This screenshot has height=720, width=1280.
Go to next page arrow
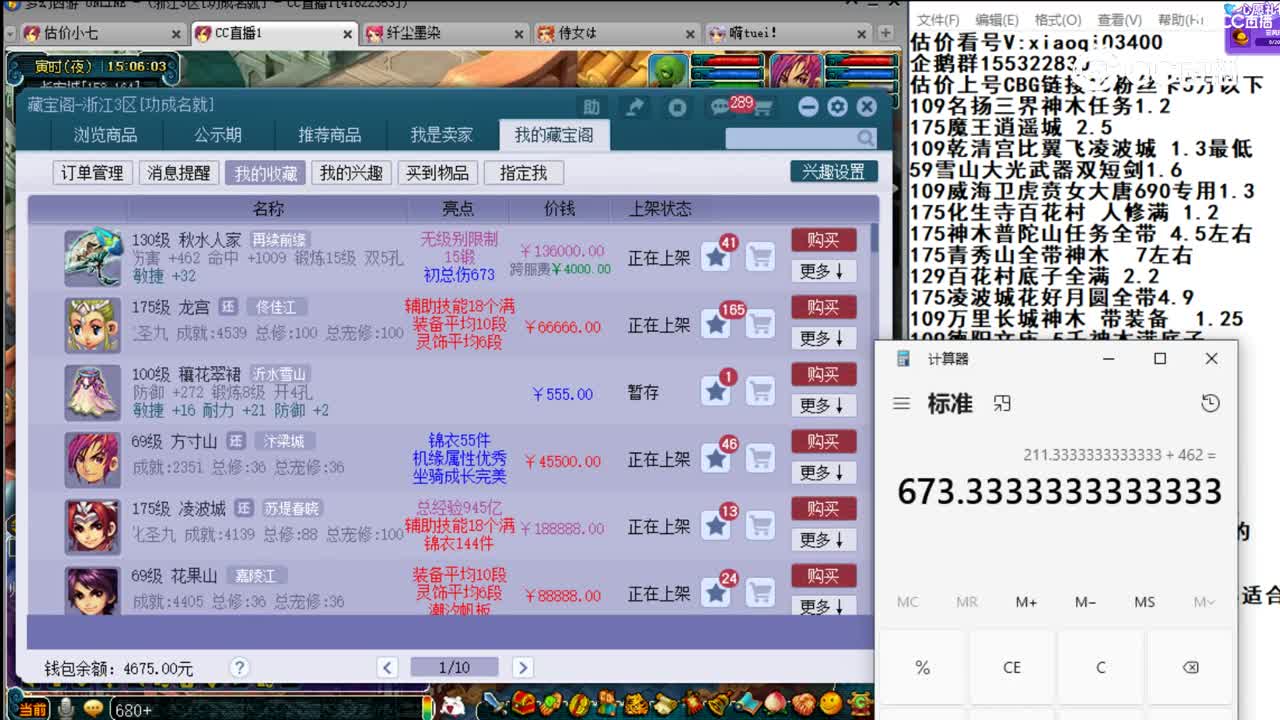click(522, 667)
